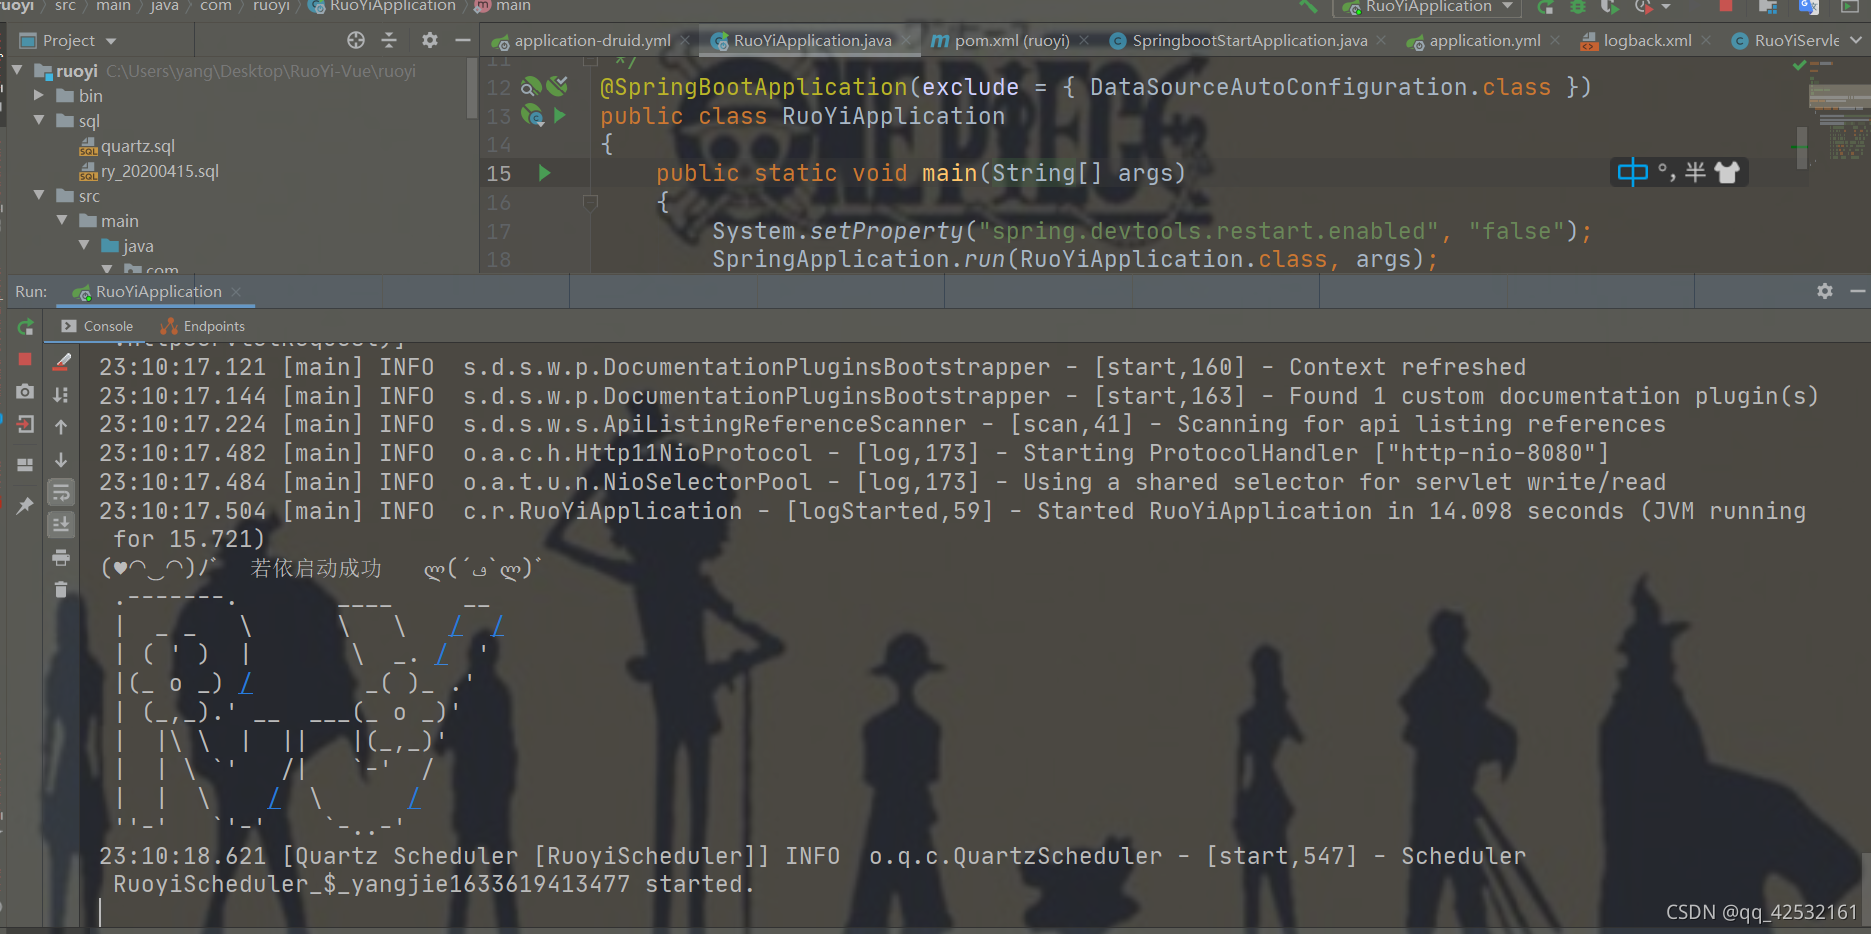The width and height of the screenshot is (1871, 934).
Task: Click the scroll-to-stacktrace sort icon
Action: click(61, 395)
